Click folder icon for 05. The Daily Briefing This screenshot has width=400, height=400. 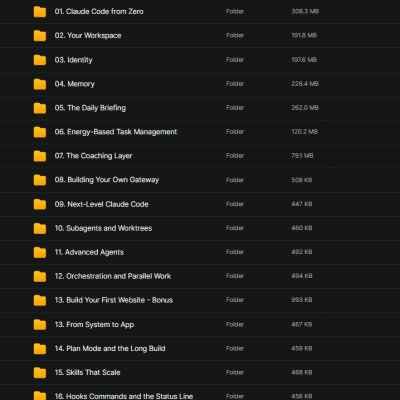(40, 108)
